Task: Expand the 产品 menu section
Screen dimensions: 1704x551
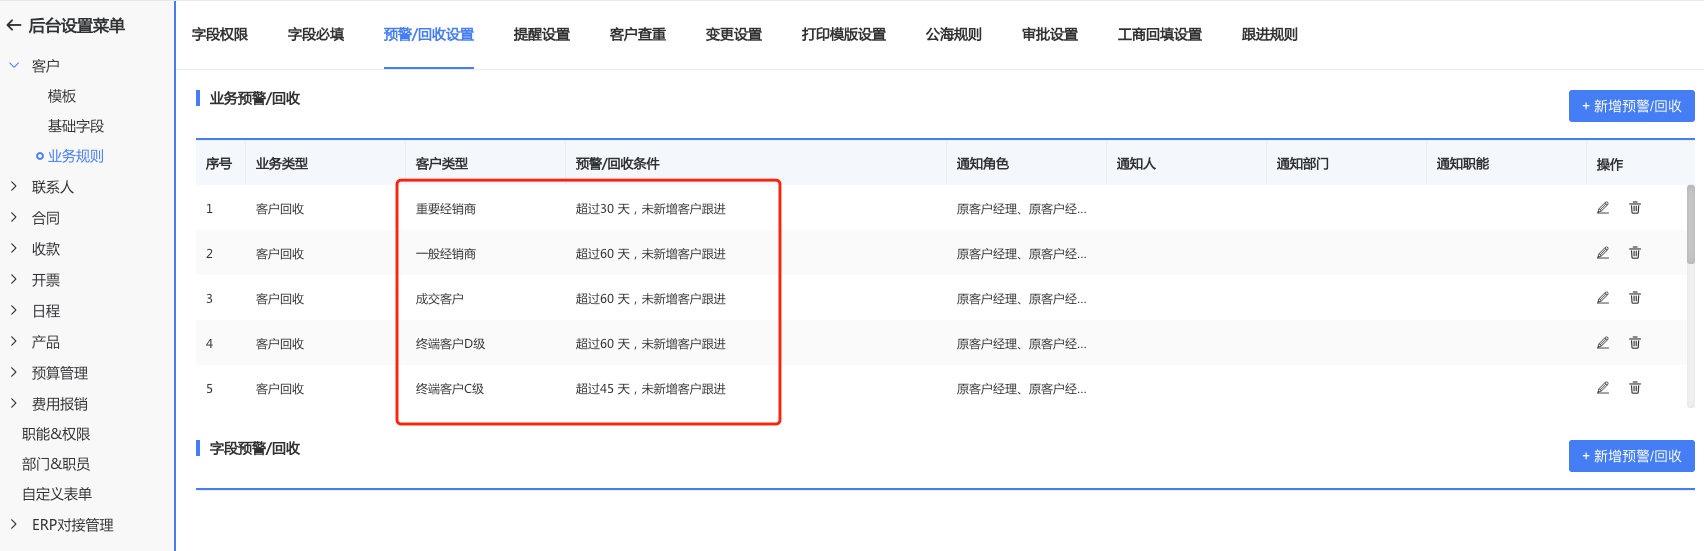Action: [x=14, y=342]
